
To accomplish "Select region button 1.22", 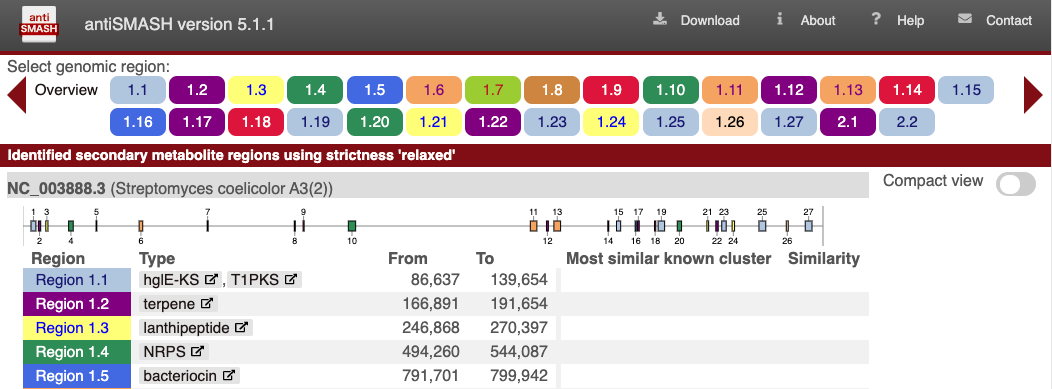I will (493, 122).
